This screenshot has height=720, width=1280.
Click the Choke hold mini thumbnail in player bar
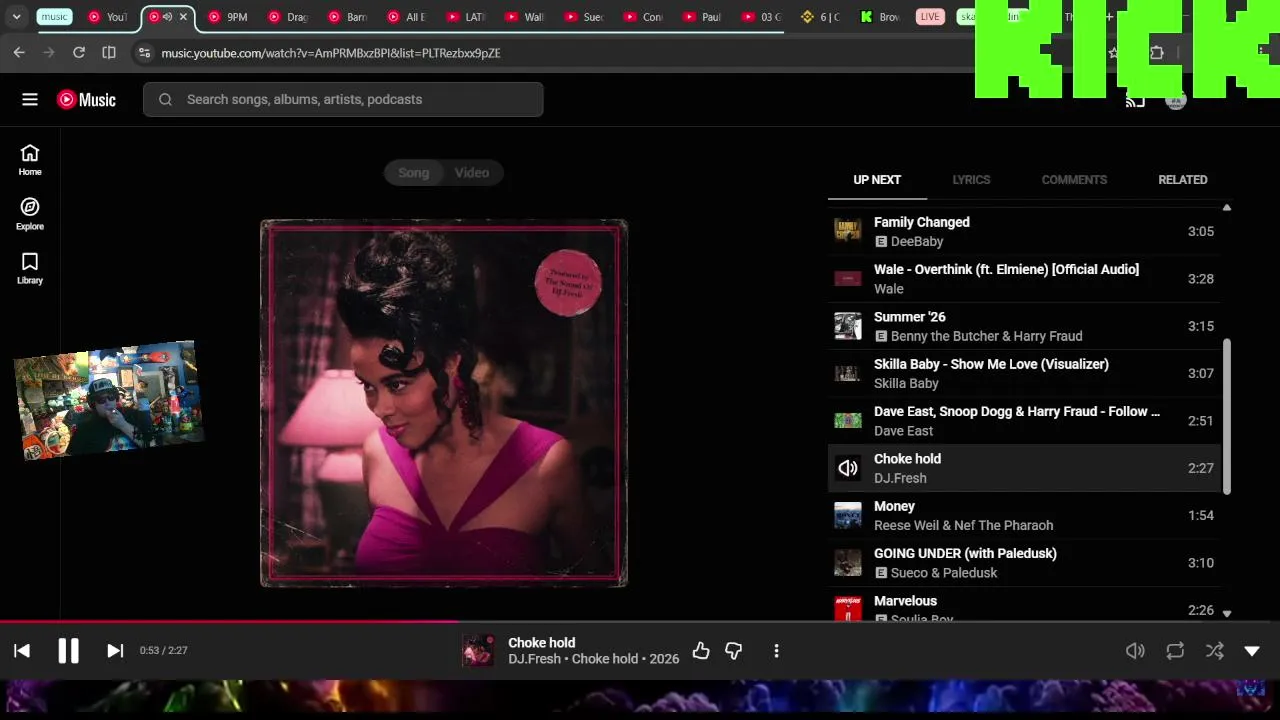pos(478,651)
